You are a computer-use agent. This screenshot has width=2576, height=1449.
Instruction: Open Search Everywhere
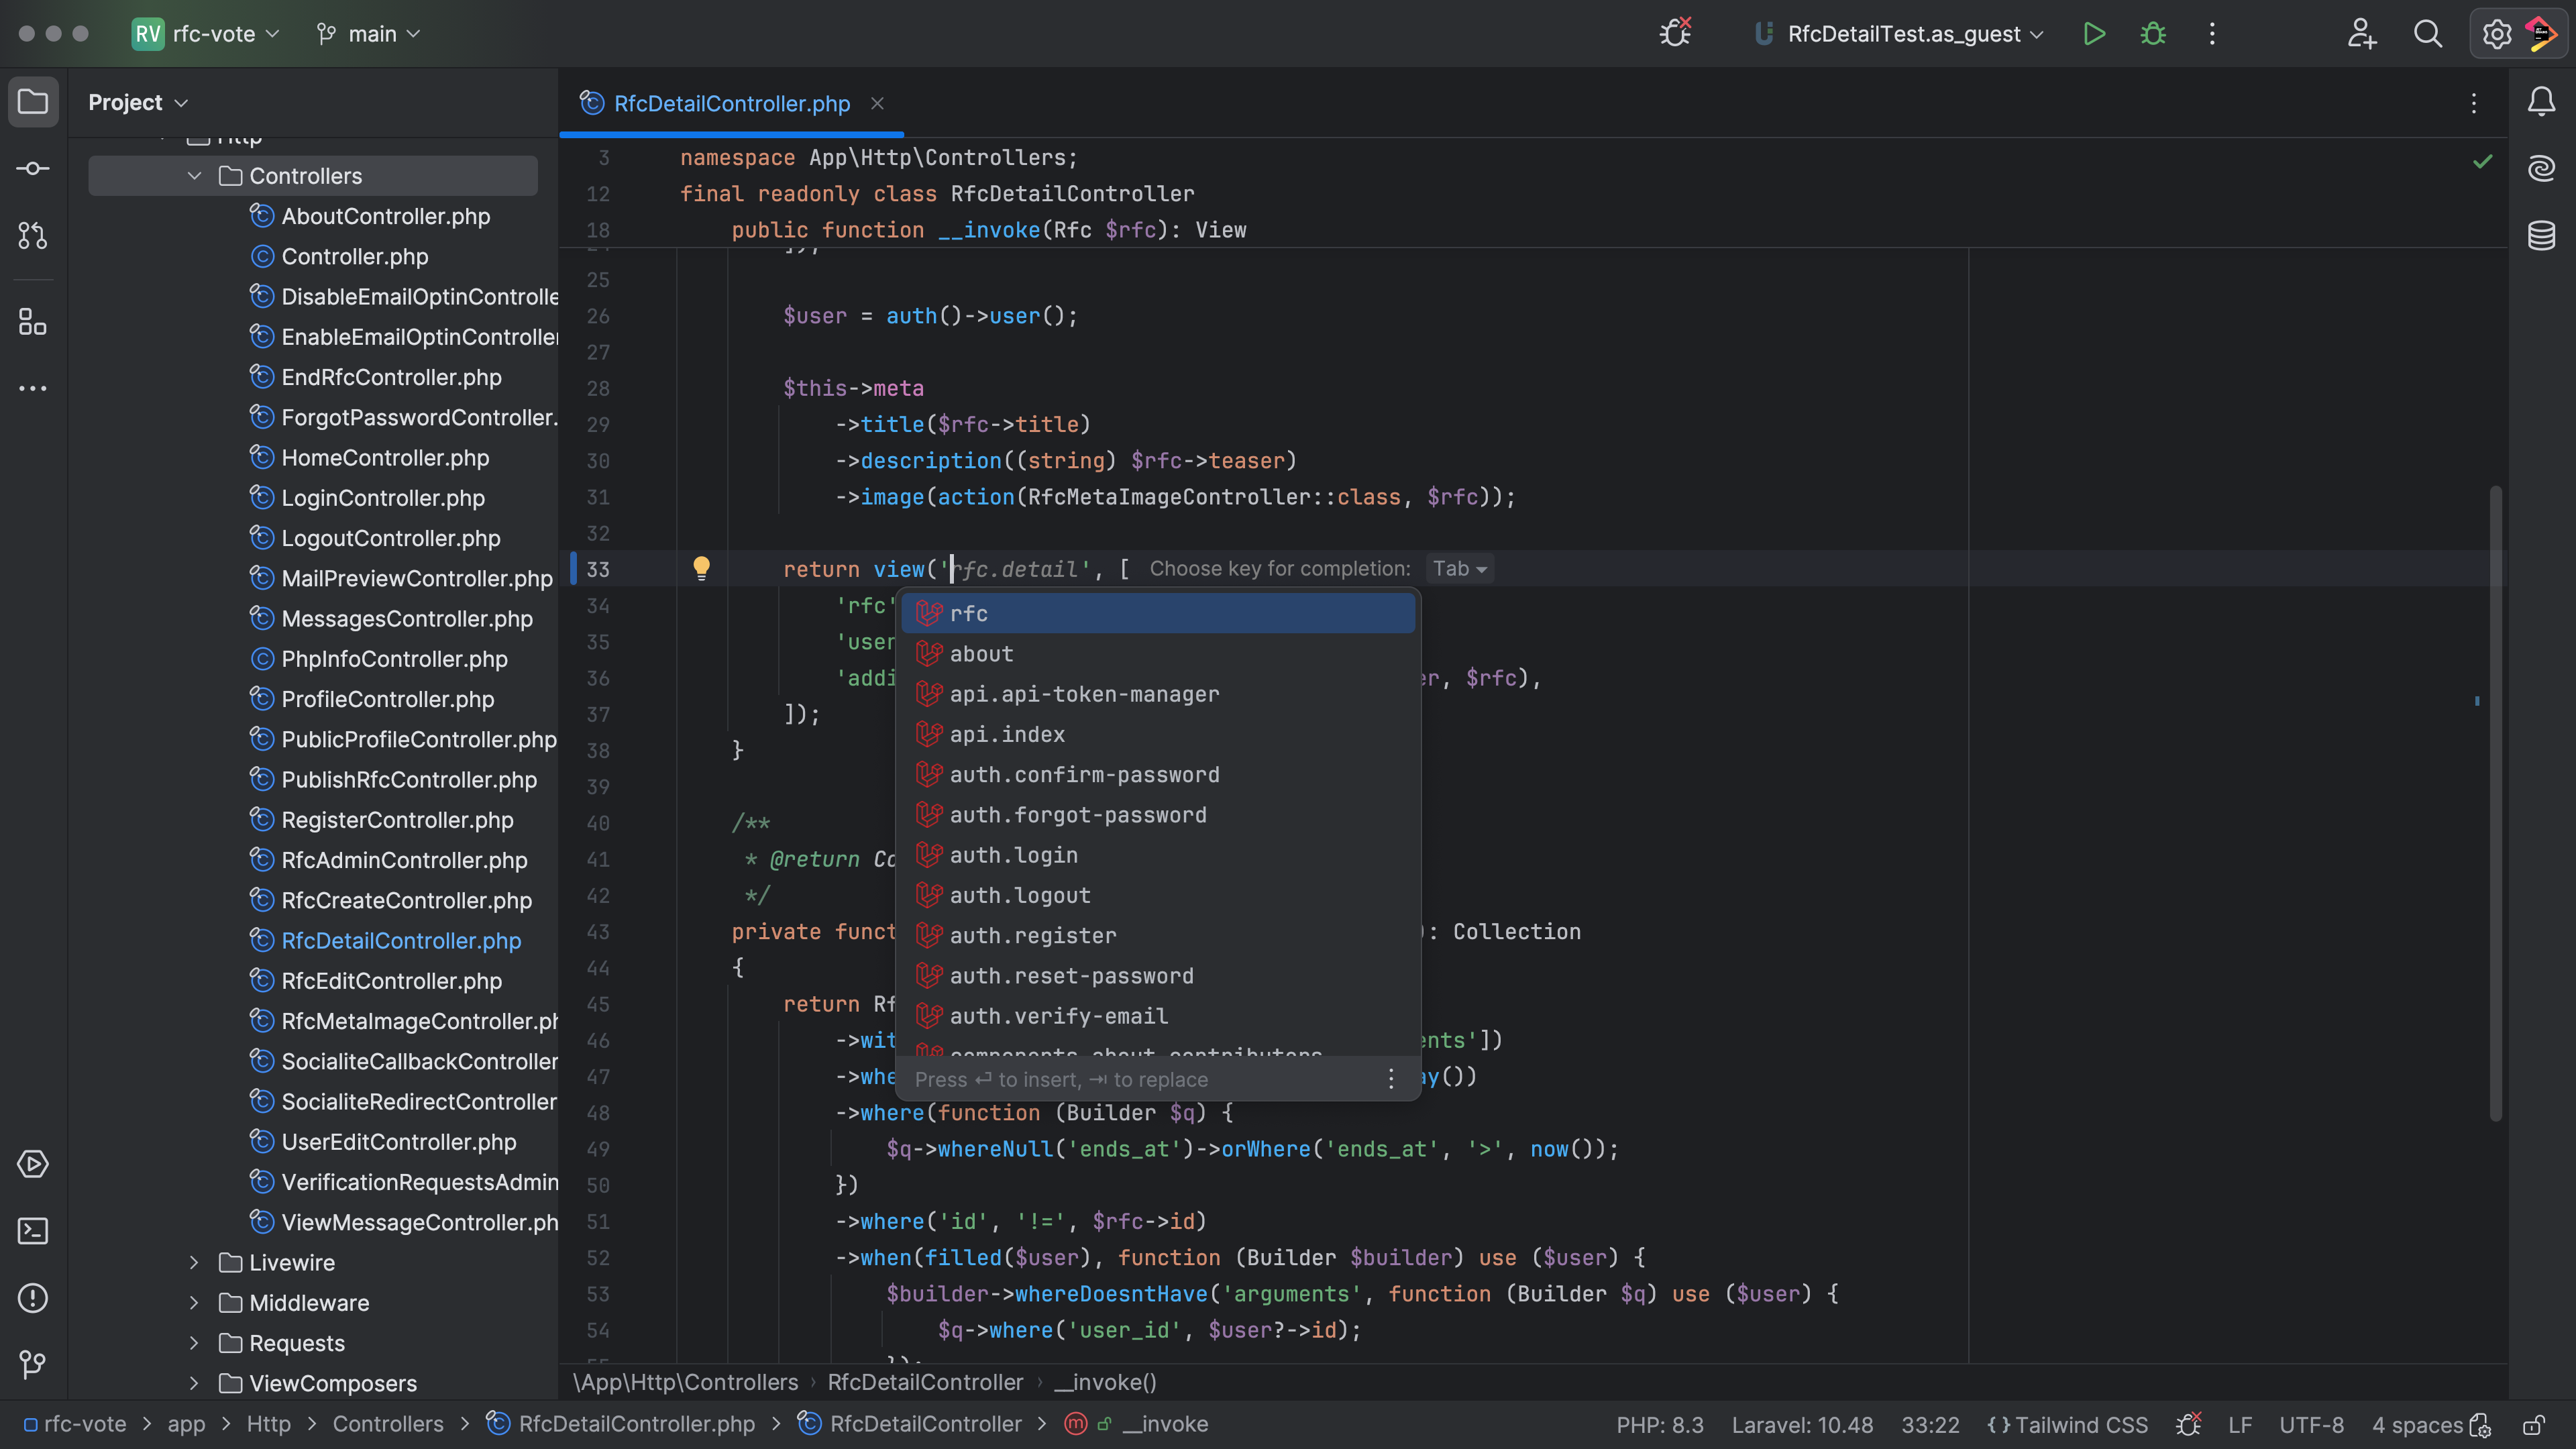[x=2428, y=33]
